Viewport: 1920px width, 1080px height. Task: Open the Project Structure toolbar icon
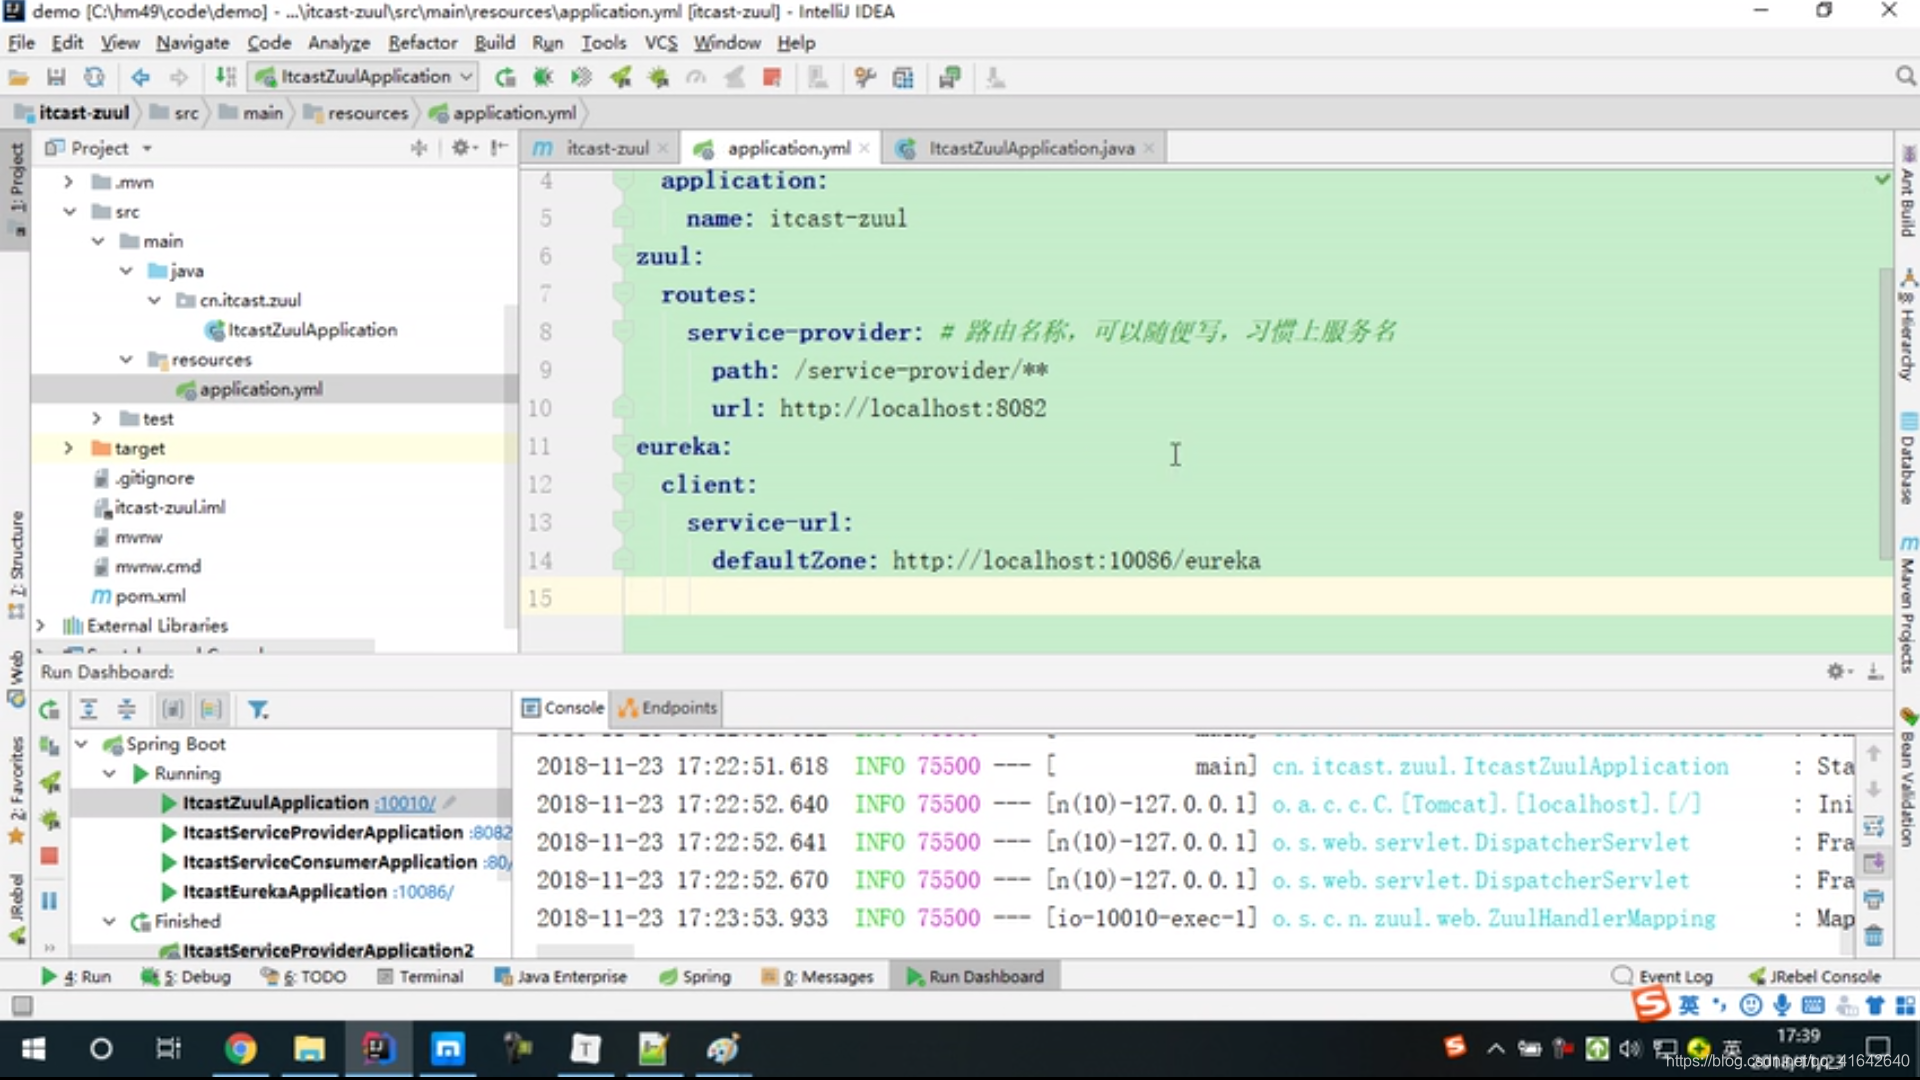click(903, 77)
